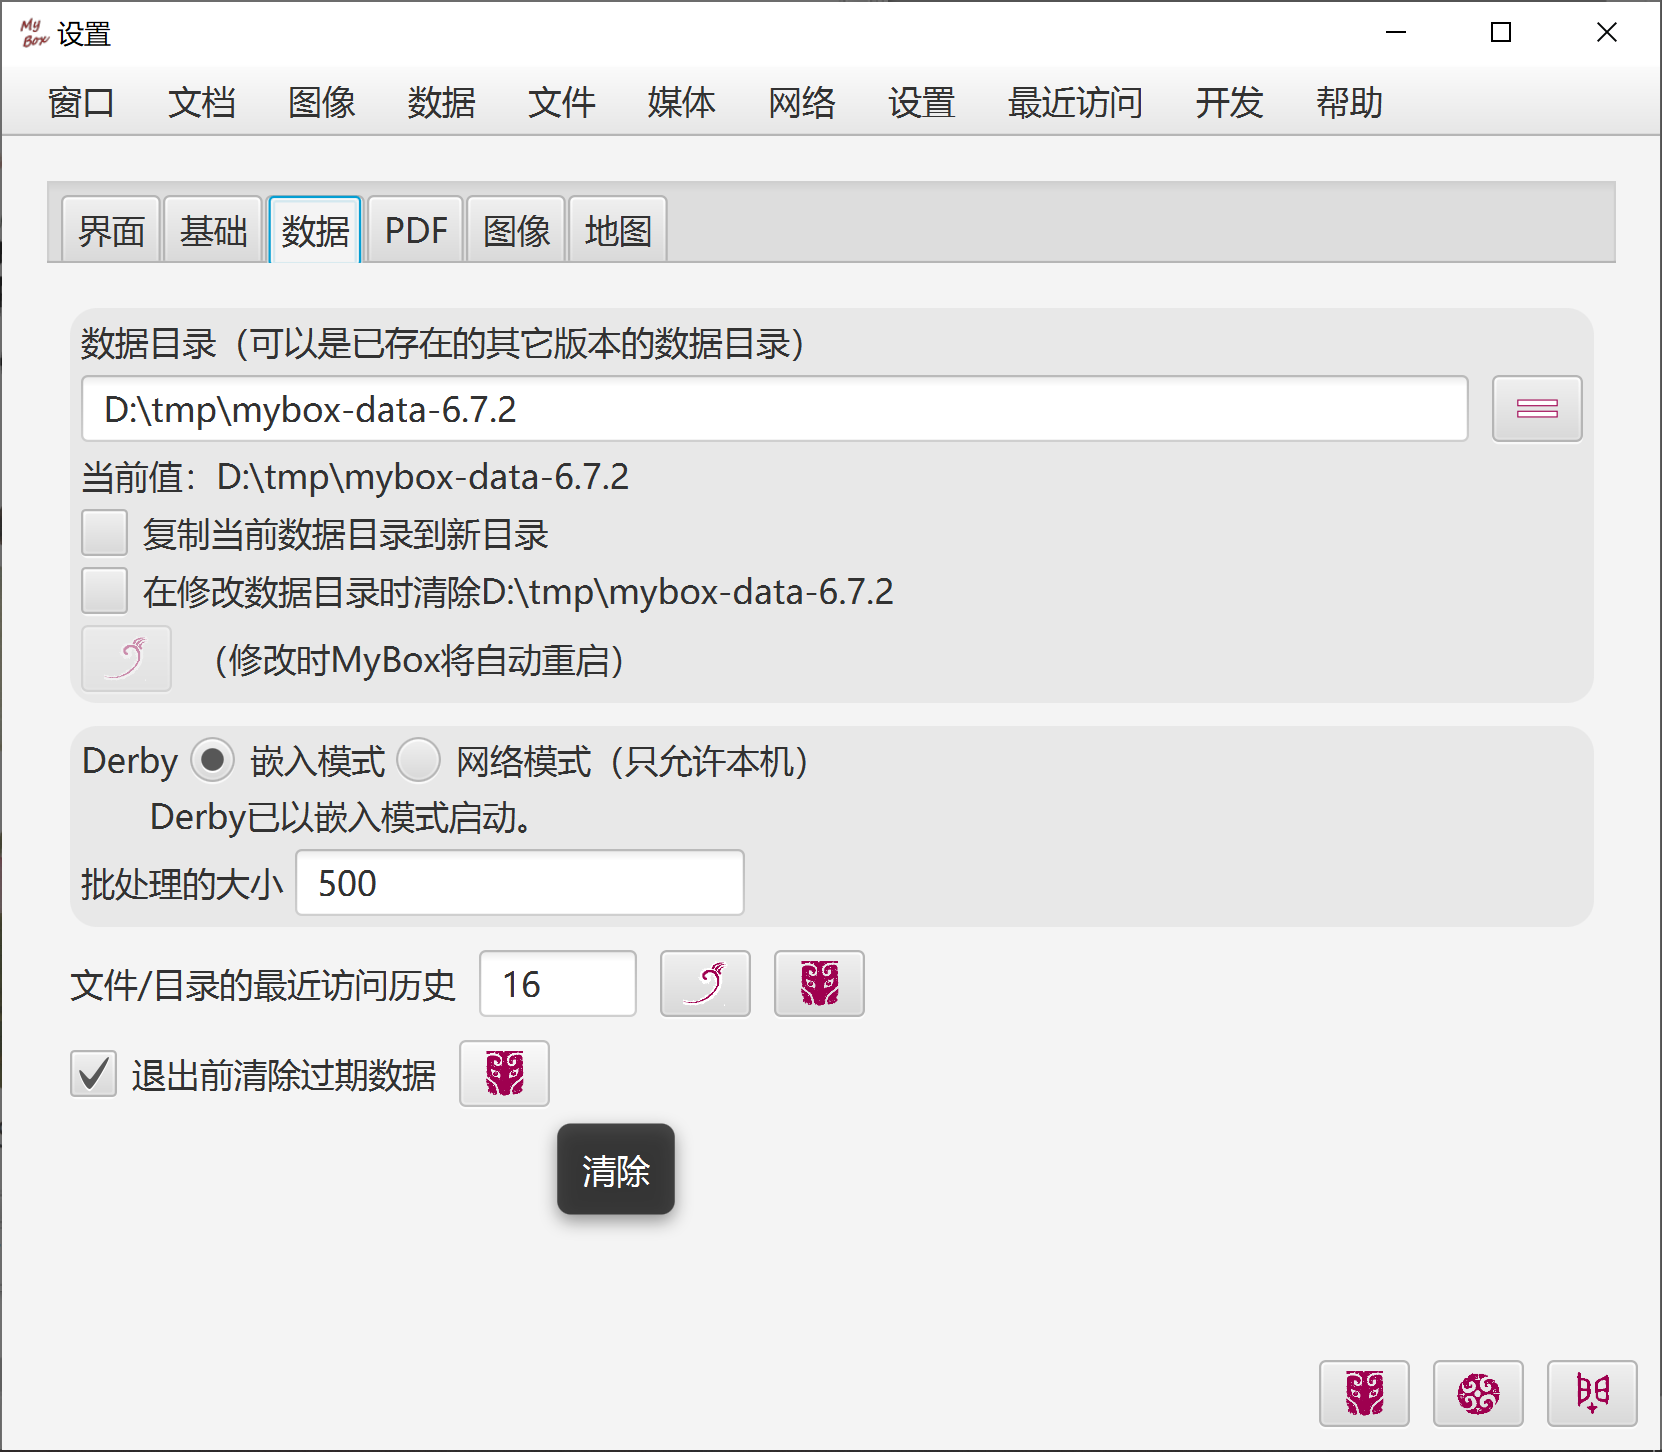Open the 最近访问 menu
This screenshot has height=1452, width=1662.
coord(1075,102)
